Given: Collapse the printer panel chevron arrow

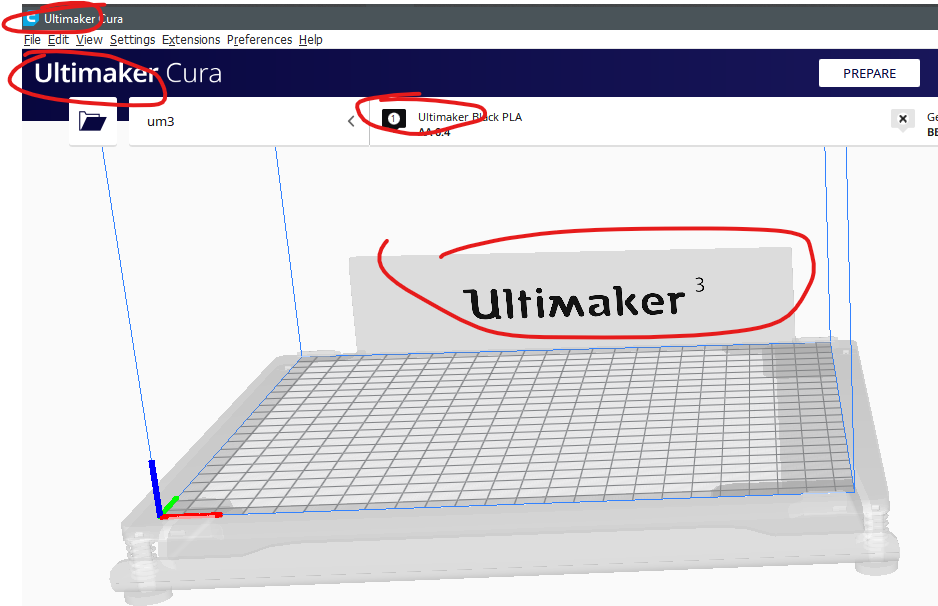Looking at the screenshot, I should coord(351,121).
